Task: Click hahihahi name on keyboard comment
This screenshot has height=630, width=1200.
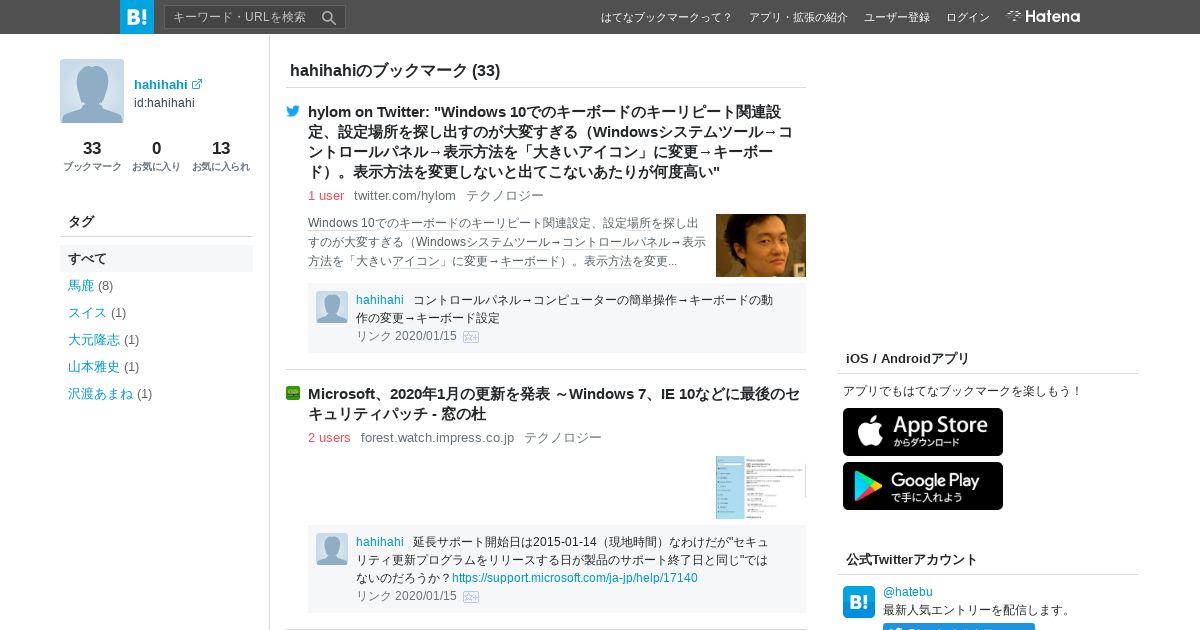Action: click(380, 300)
